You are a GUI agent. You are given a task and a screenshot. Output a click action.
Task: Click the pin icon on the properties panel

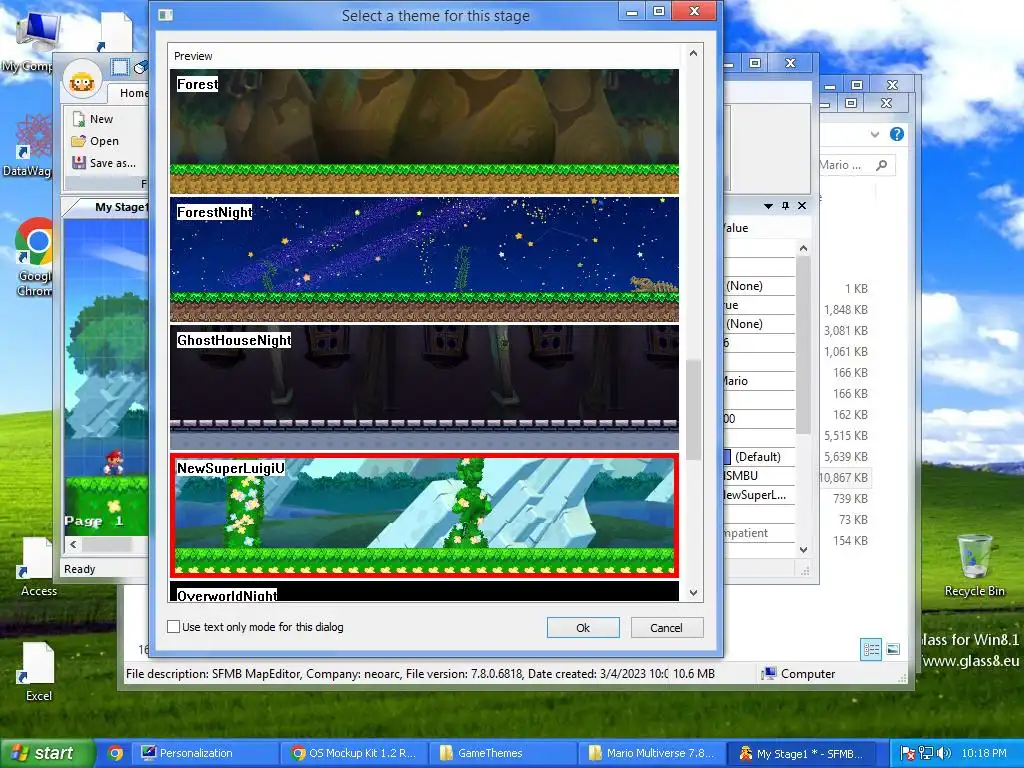[x=785, y=206]
